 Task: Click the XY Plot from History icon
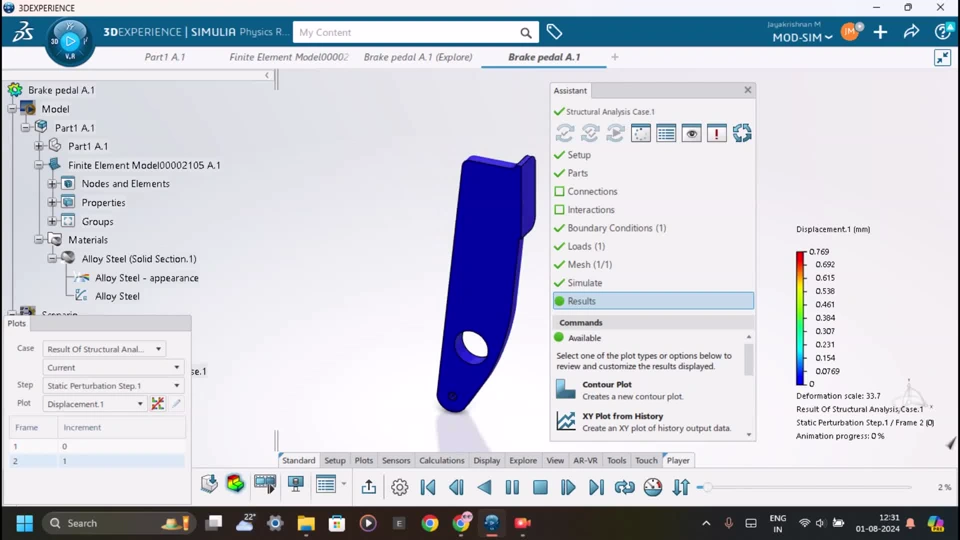pos(566,421)
